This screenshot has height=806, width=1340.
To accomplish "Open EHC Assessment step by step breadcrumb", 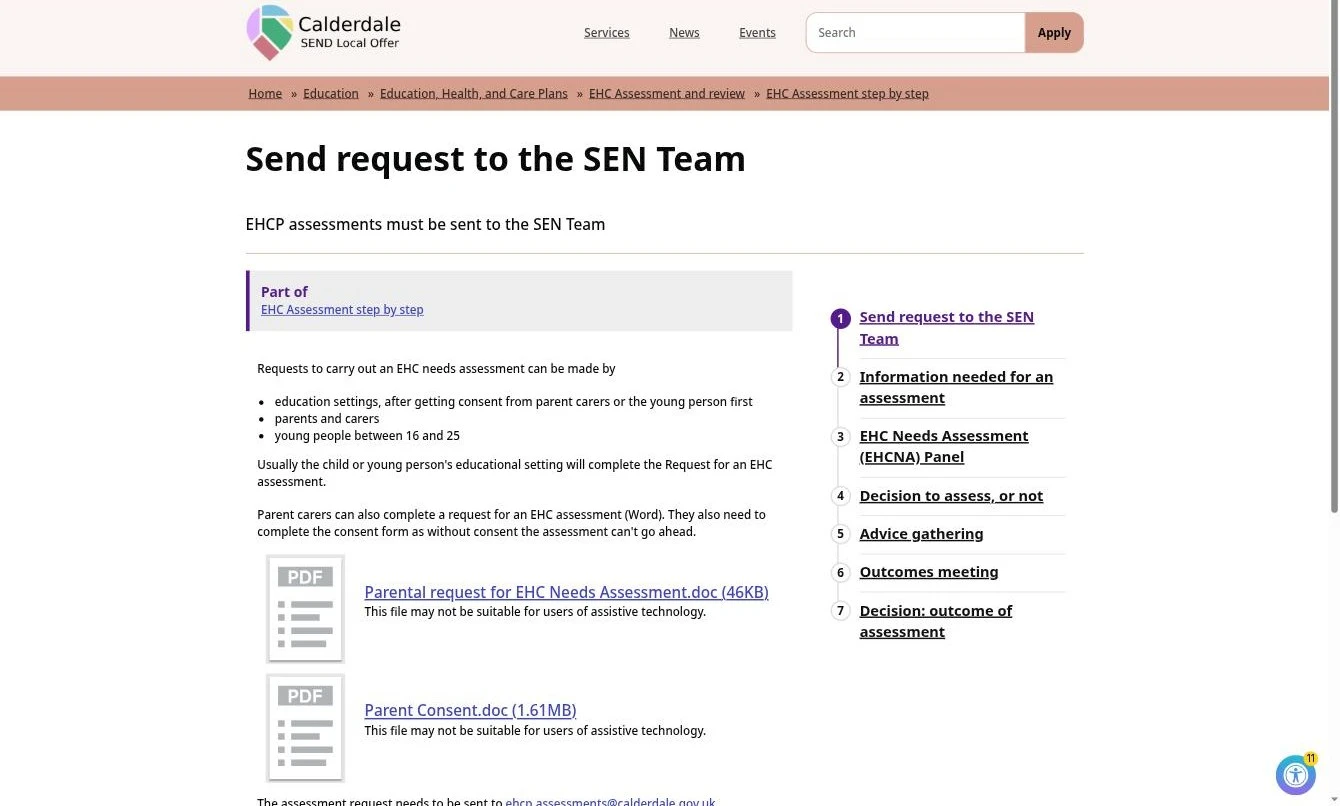I will pos(847,93).
